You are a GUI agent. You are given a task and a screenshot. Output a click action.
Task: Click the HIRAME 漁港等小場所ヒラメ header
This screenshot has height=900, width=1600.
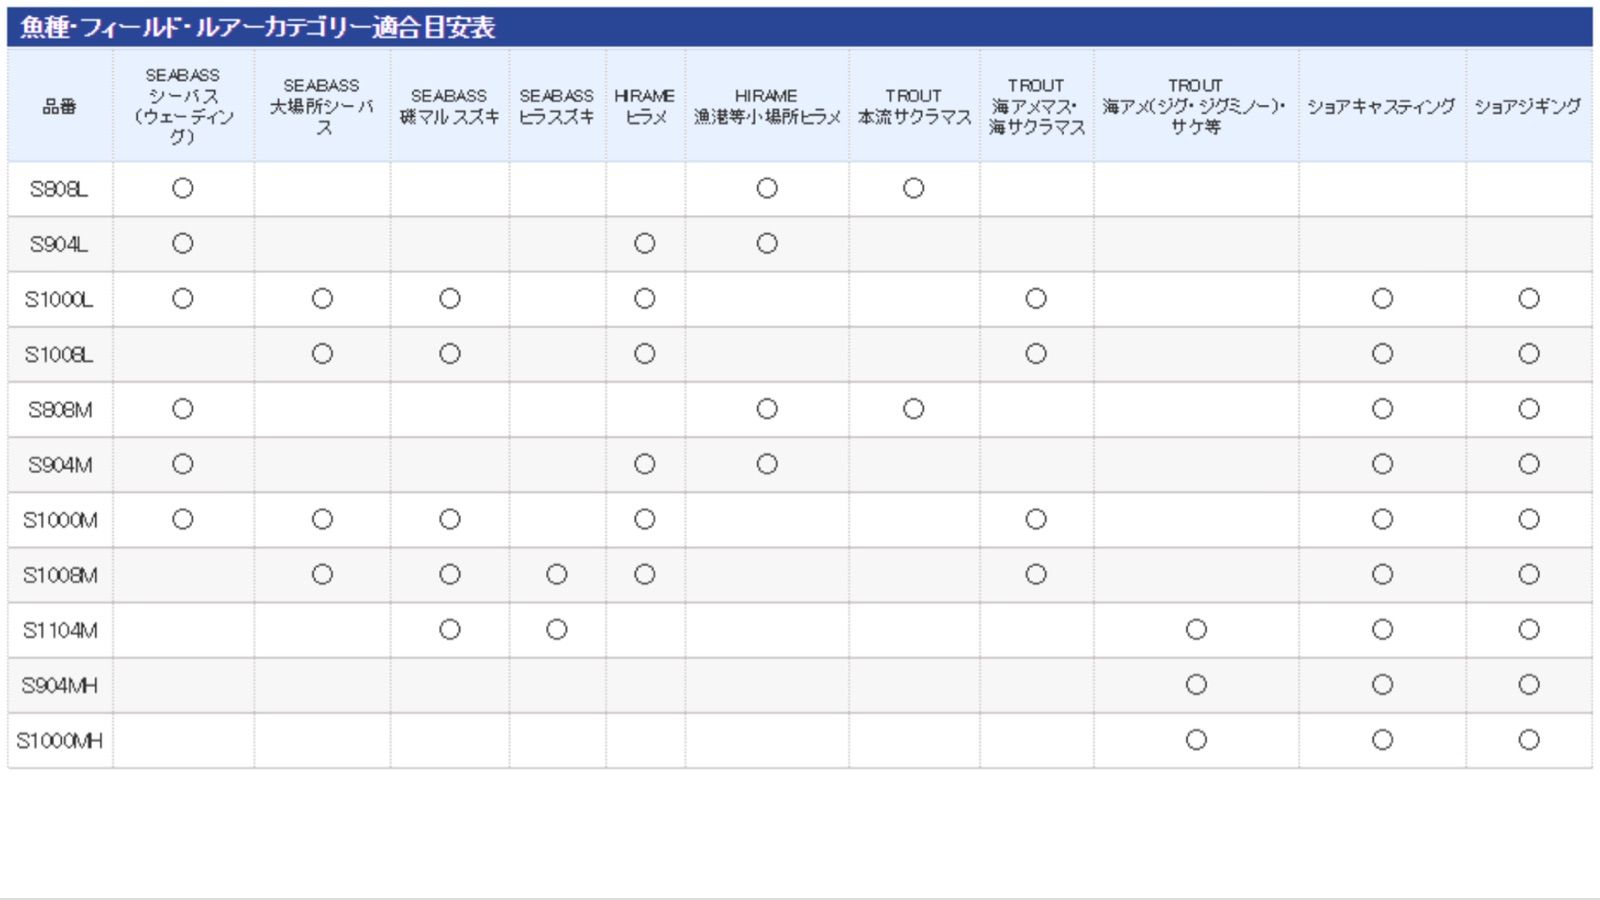coord(767,106)
